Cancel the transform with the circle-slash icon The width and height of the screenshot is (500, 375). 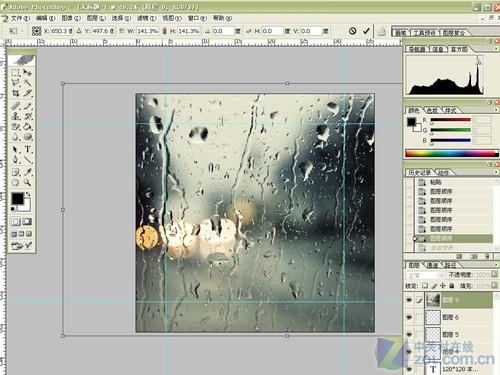[352, 31]
